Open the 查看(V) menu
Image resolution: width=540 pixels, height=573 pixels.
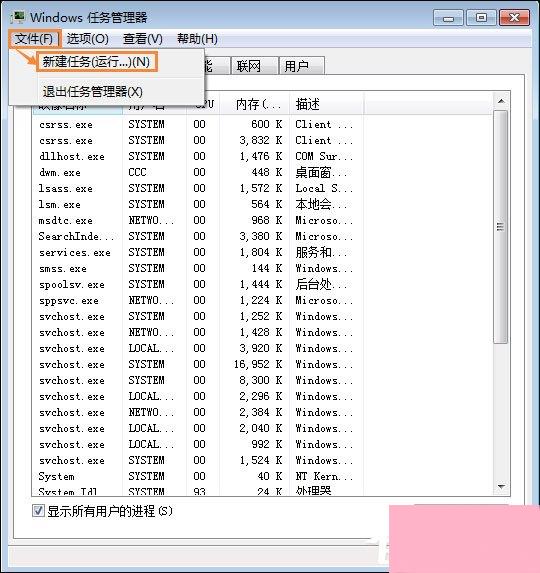(x=143, y=39)
